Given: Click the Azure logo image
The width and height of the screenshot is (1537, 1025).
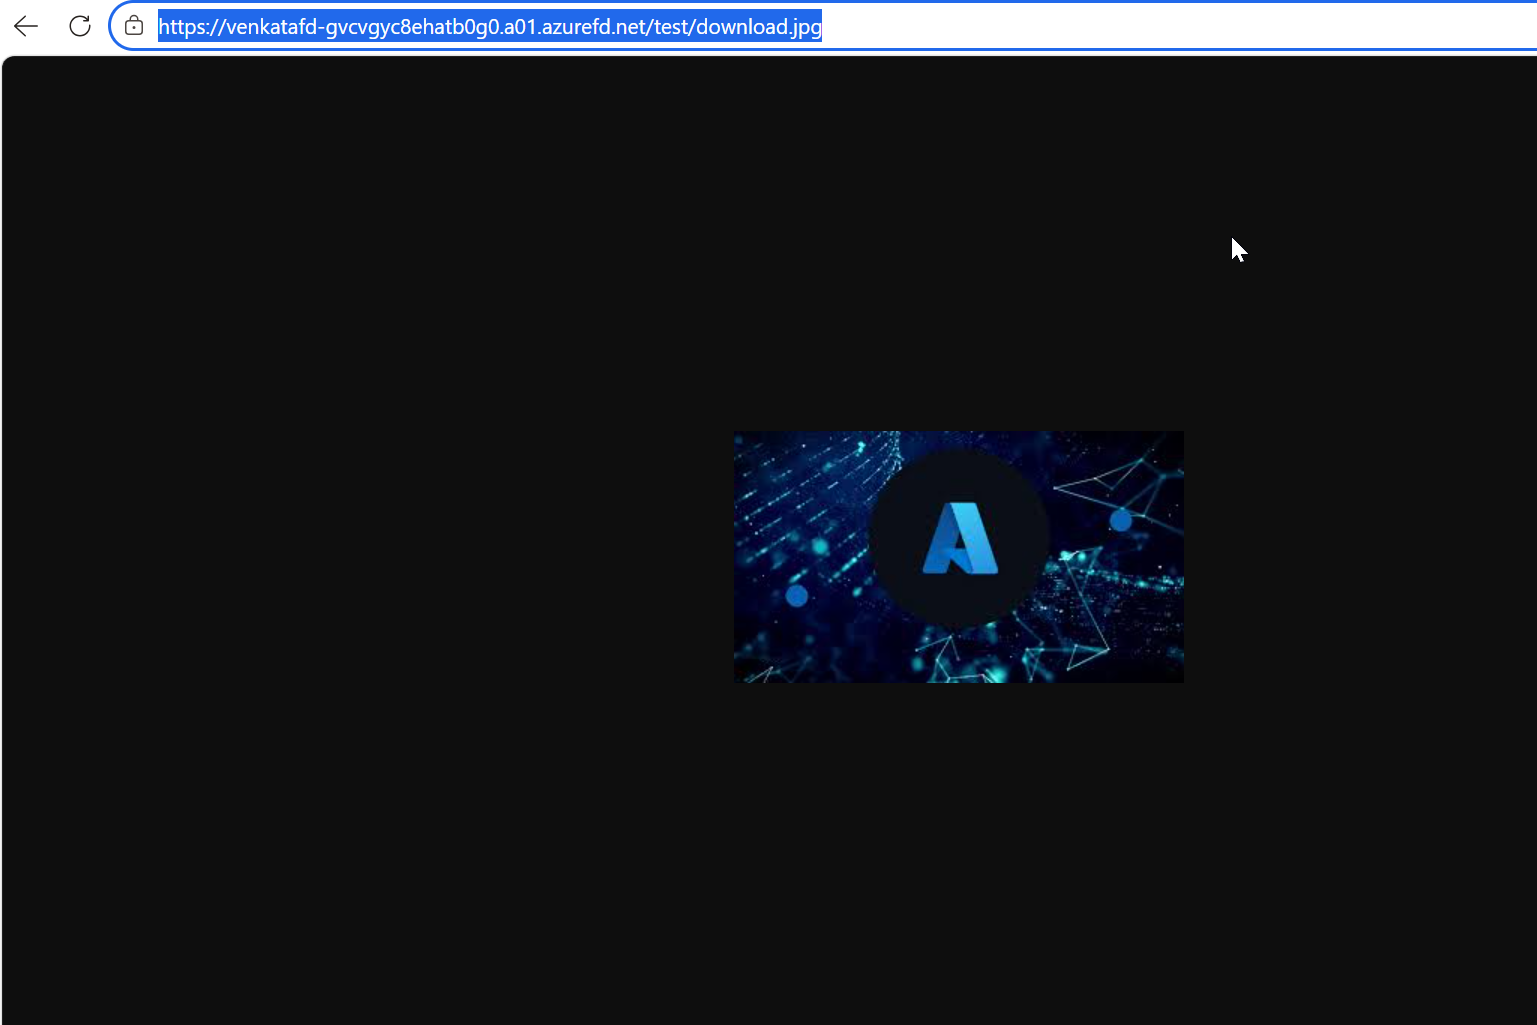Looking at the screenshot, I should coord(959,557).
